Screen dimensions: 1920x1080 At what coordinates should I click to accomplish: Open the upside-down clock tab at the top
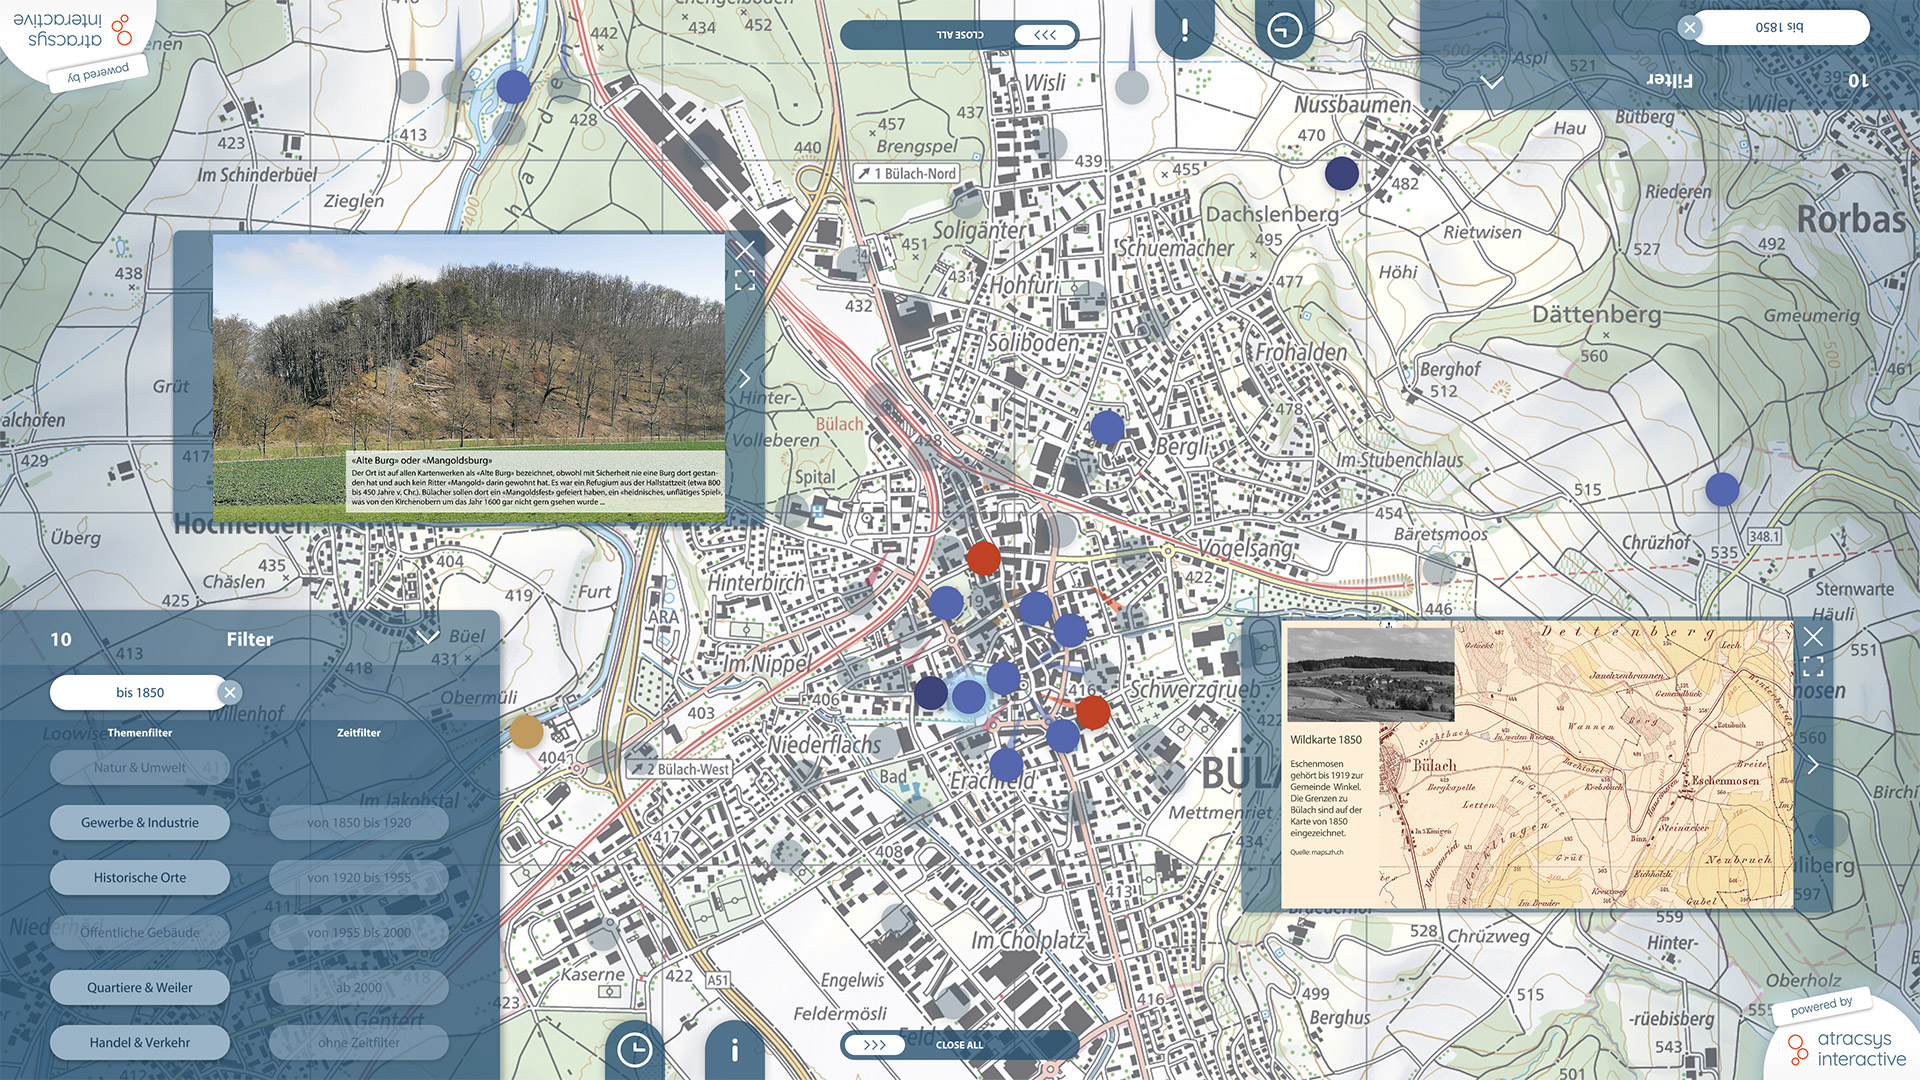pyautogui.click(x=1284, y=30)
